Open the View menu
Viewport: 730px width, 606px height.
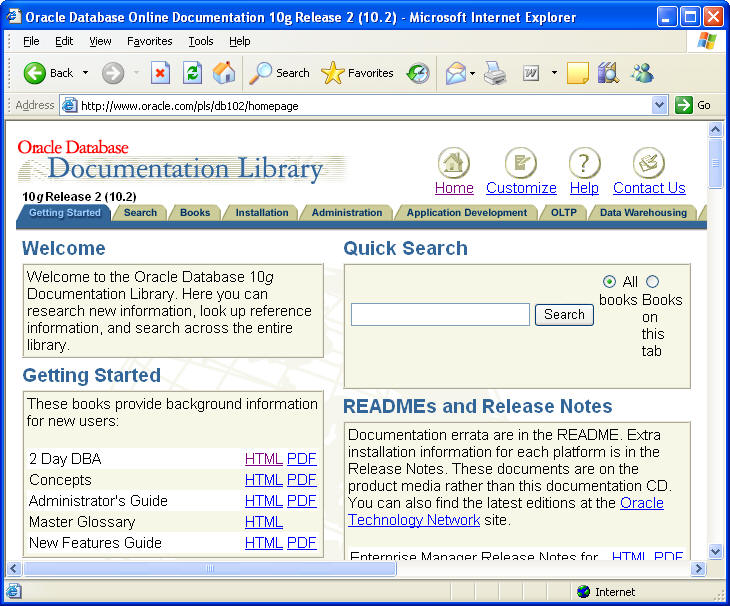tap(100, 41)
